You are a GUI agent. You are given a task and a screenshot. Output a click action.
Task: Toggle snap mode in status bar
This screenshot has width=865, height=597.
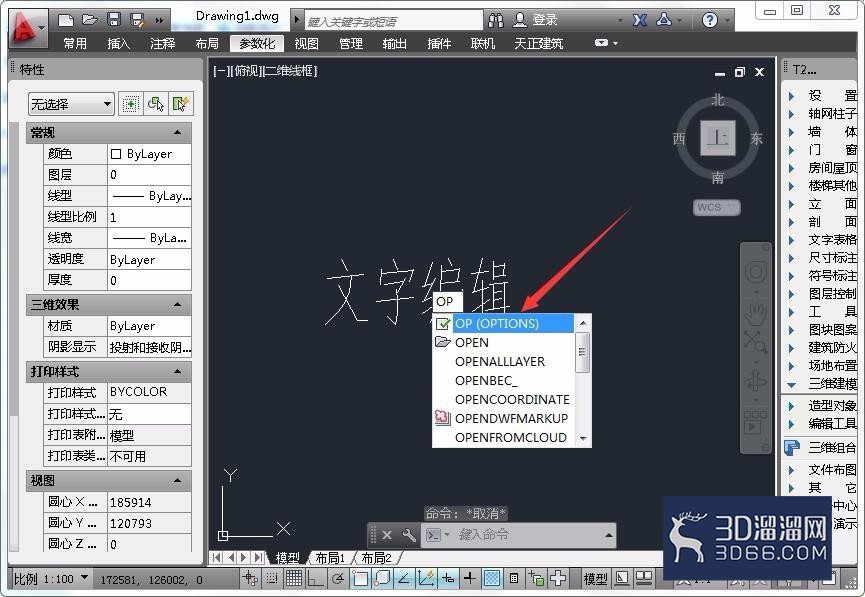pos(271,578)
